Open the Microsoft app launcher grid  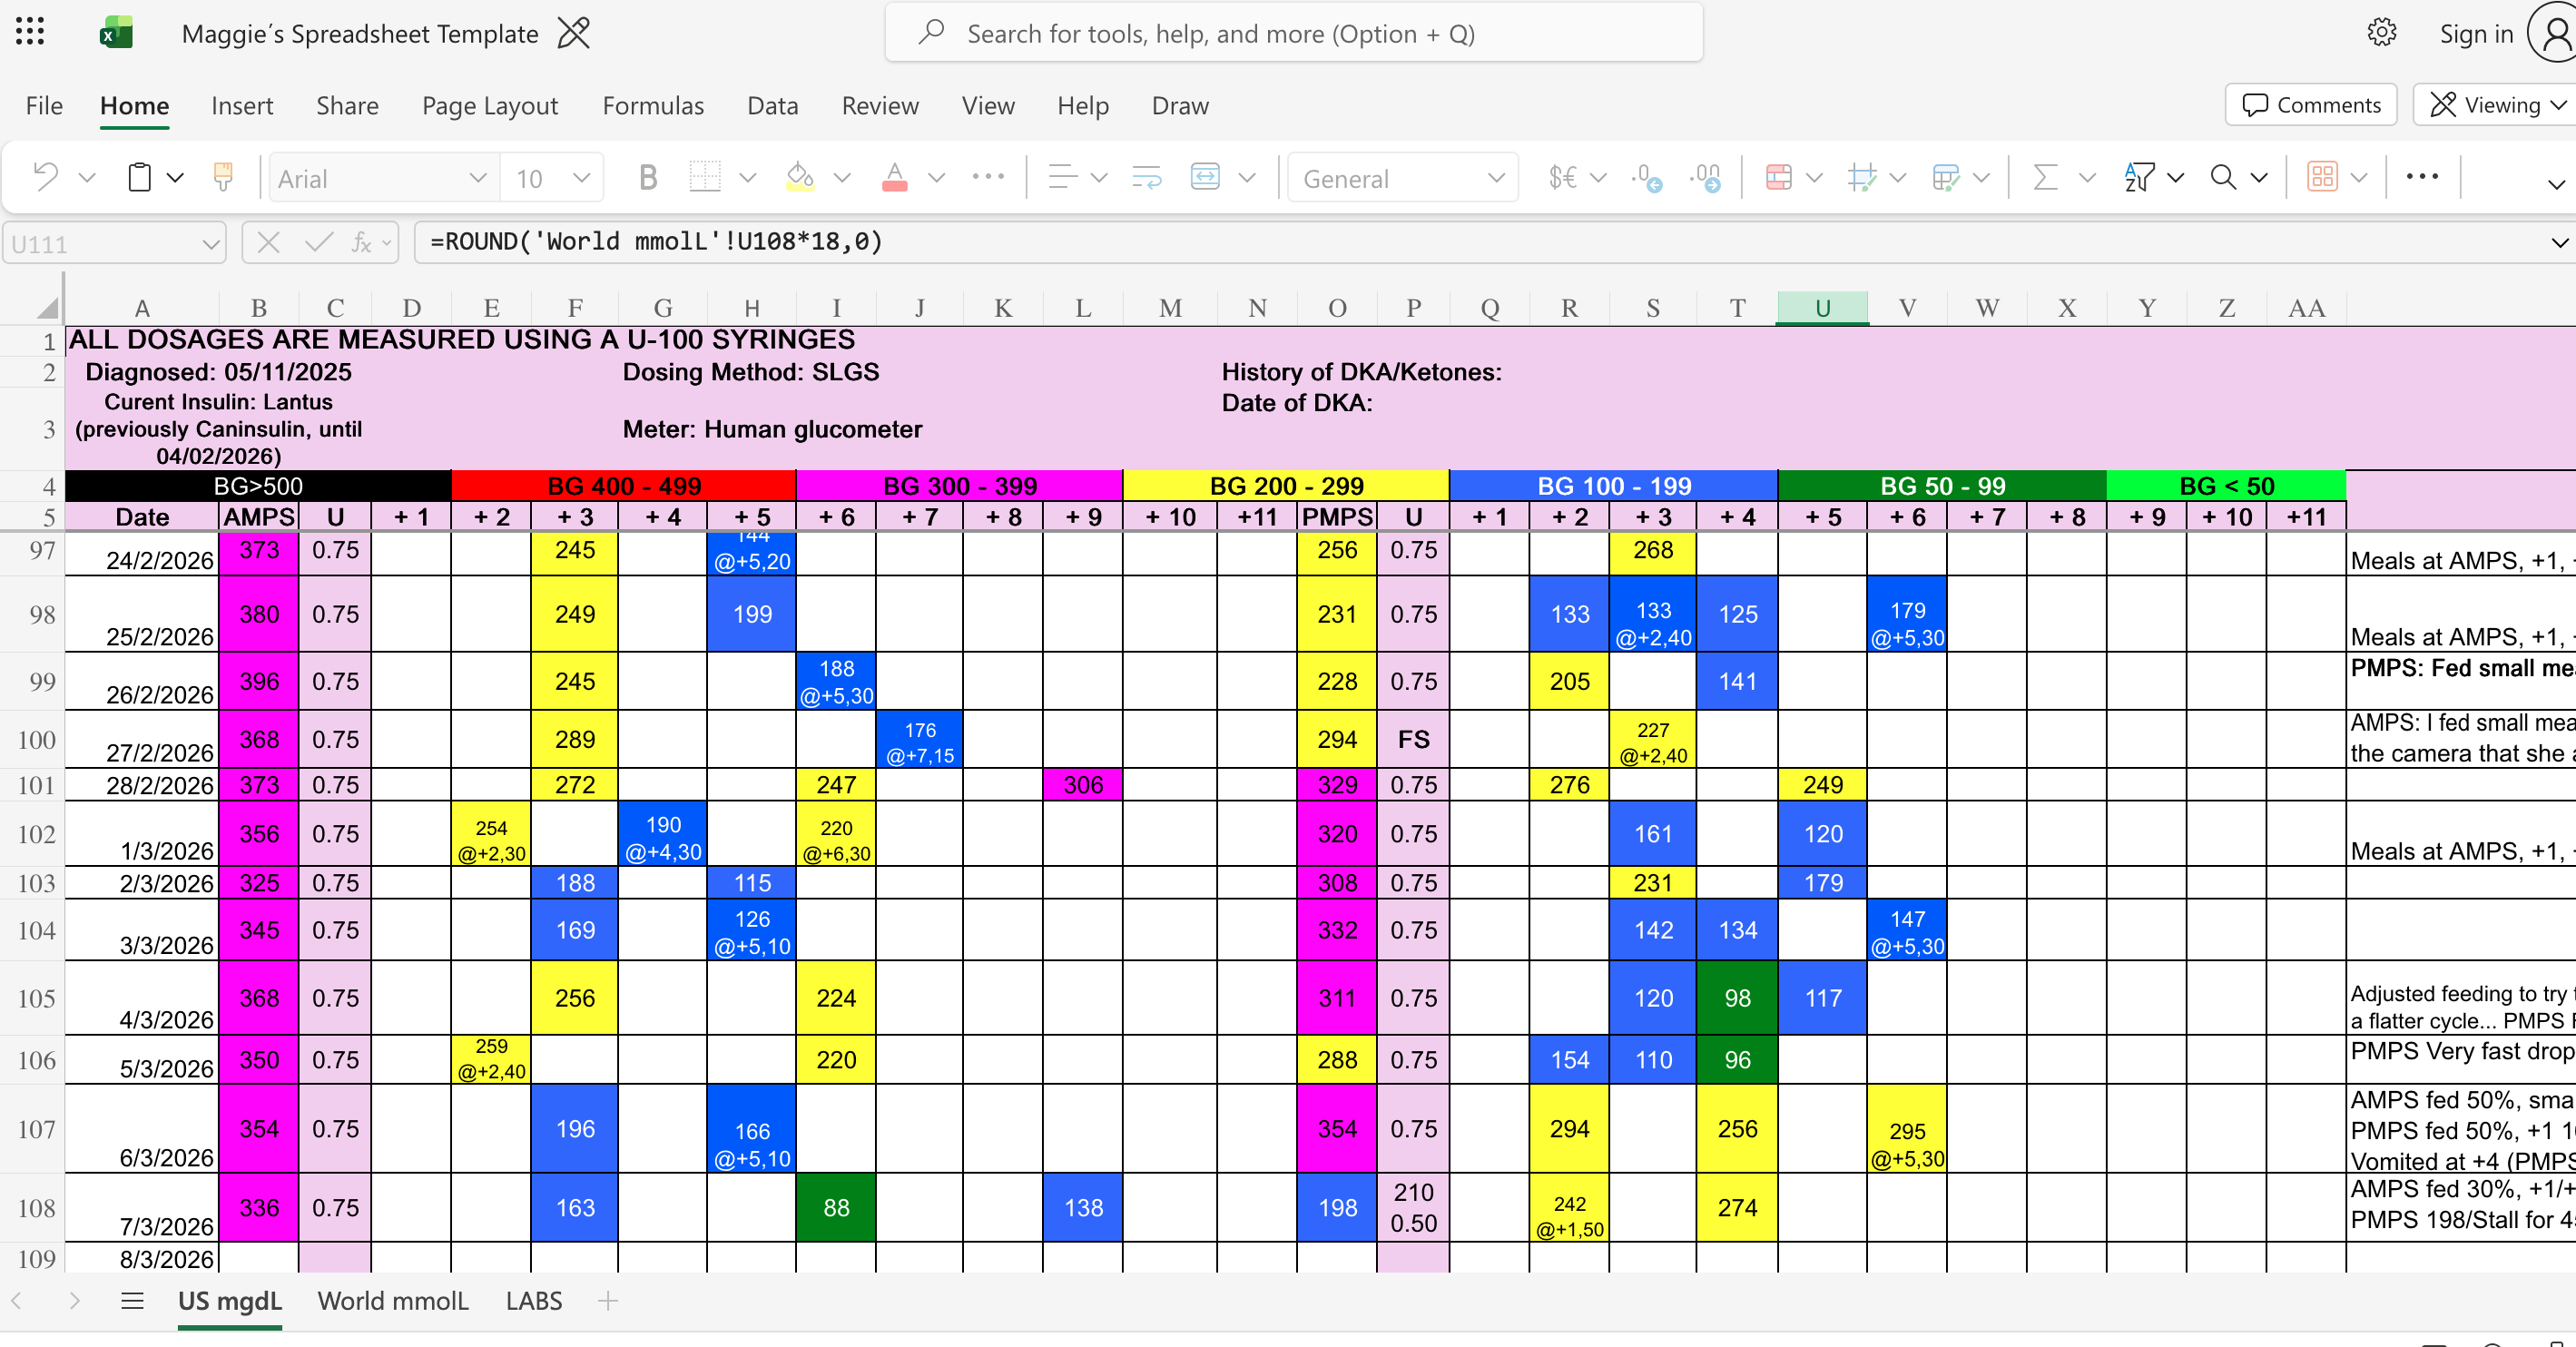30,33
